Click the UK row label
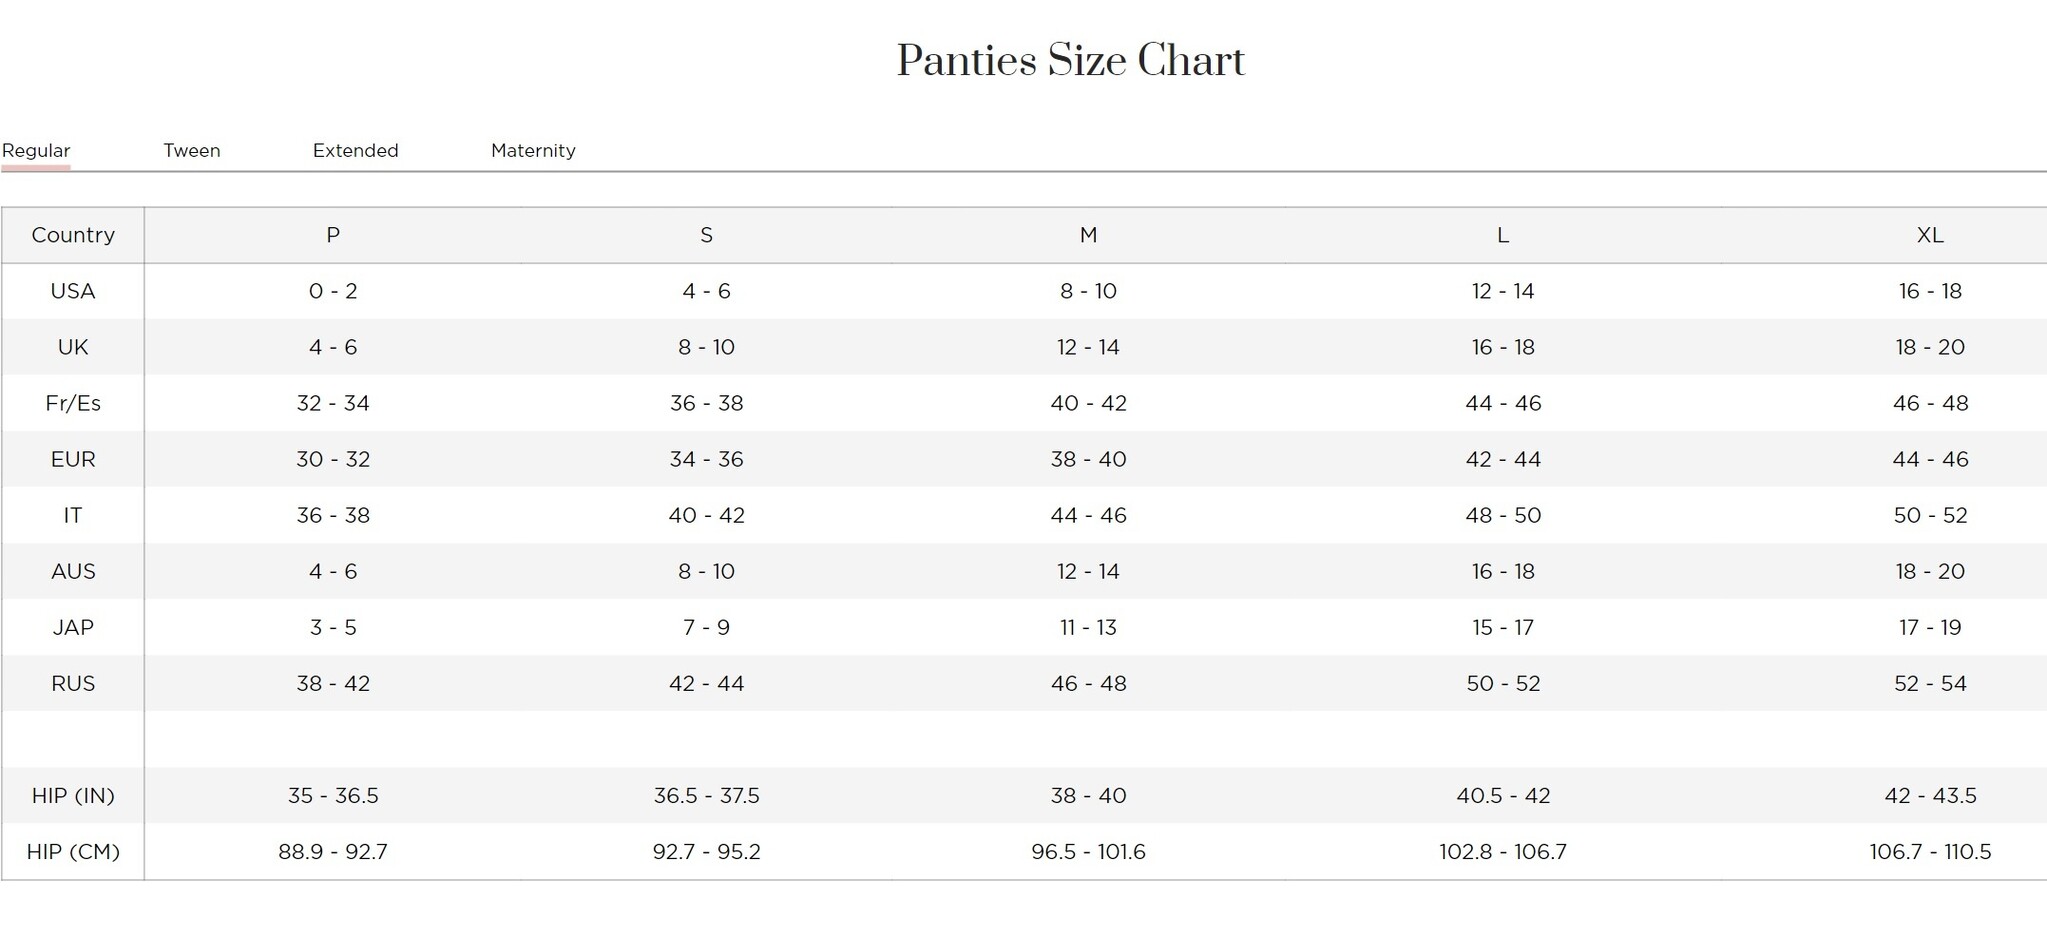This screenshot has height=937, width=2047. [x=73, y=347]
